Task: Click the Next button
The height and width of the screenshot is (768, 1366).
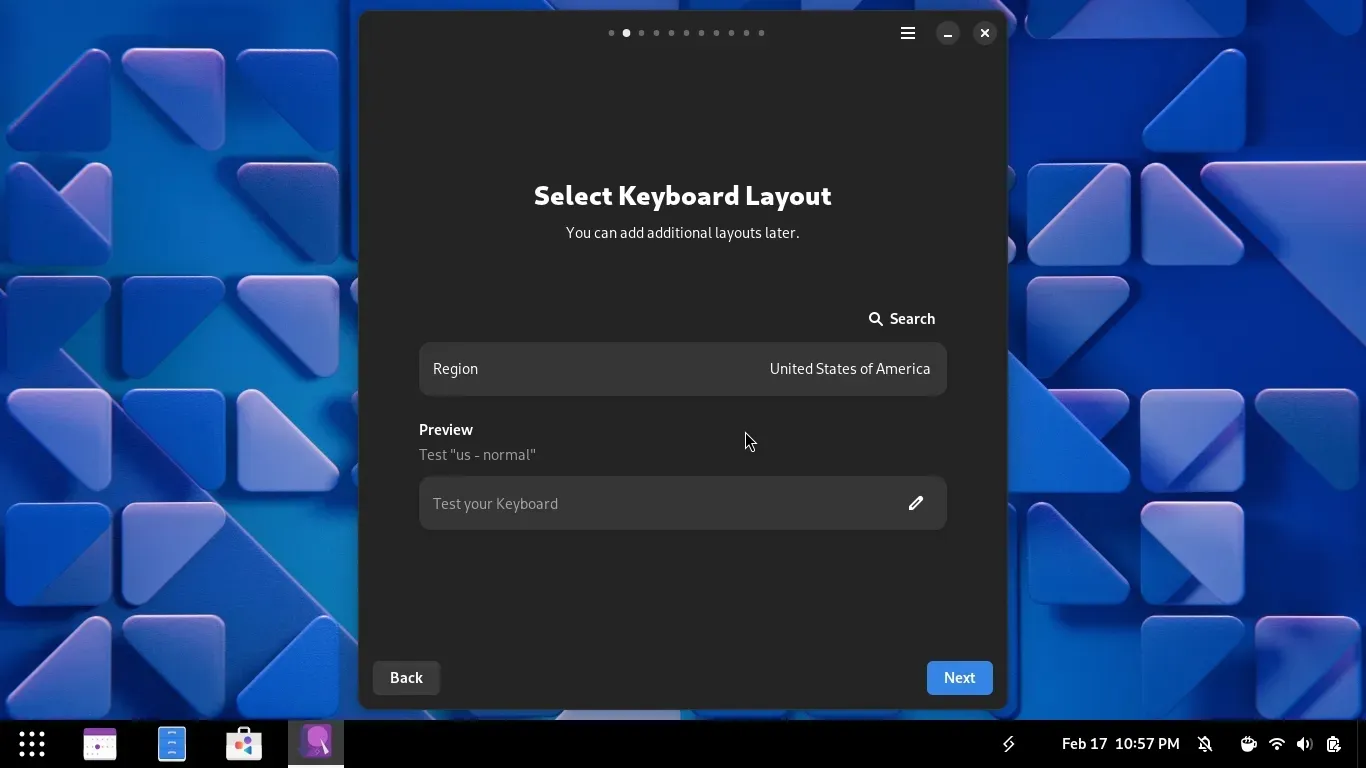Action: coord(959,678)
